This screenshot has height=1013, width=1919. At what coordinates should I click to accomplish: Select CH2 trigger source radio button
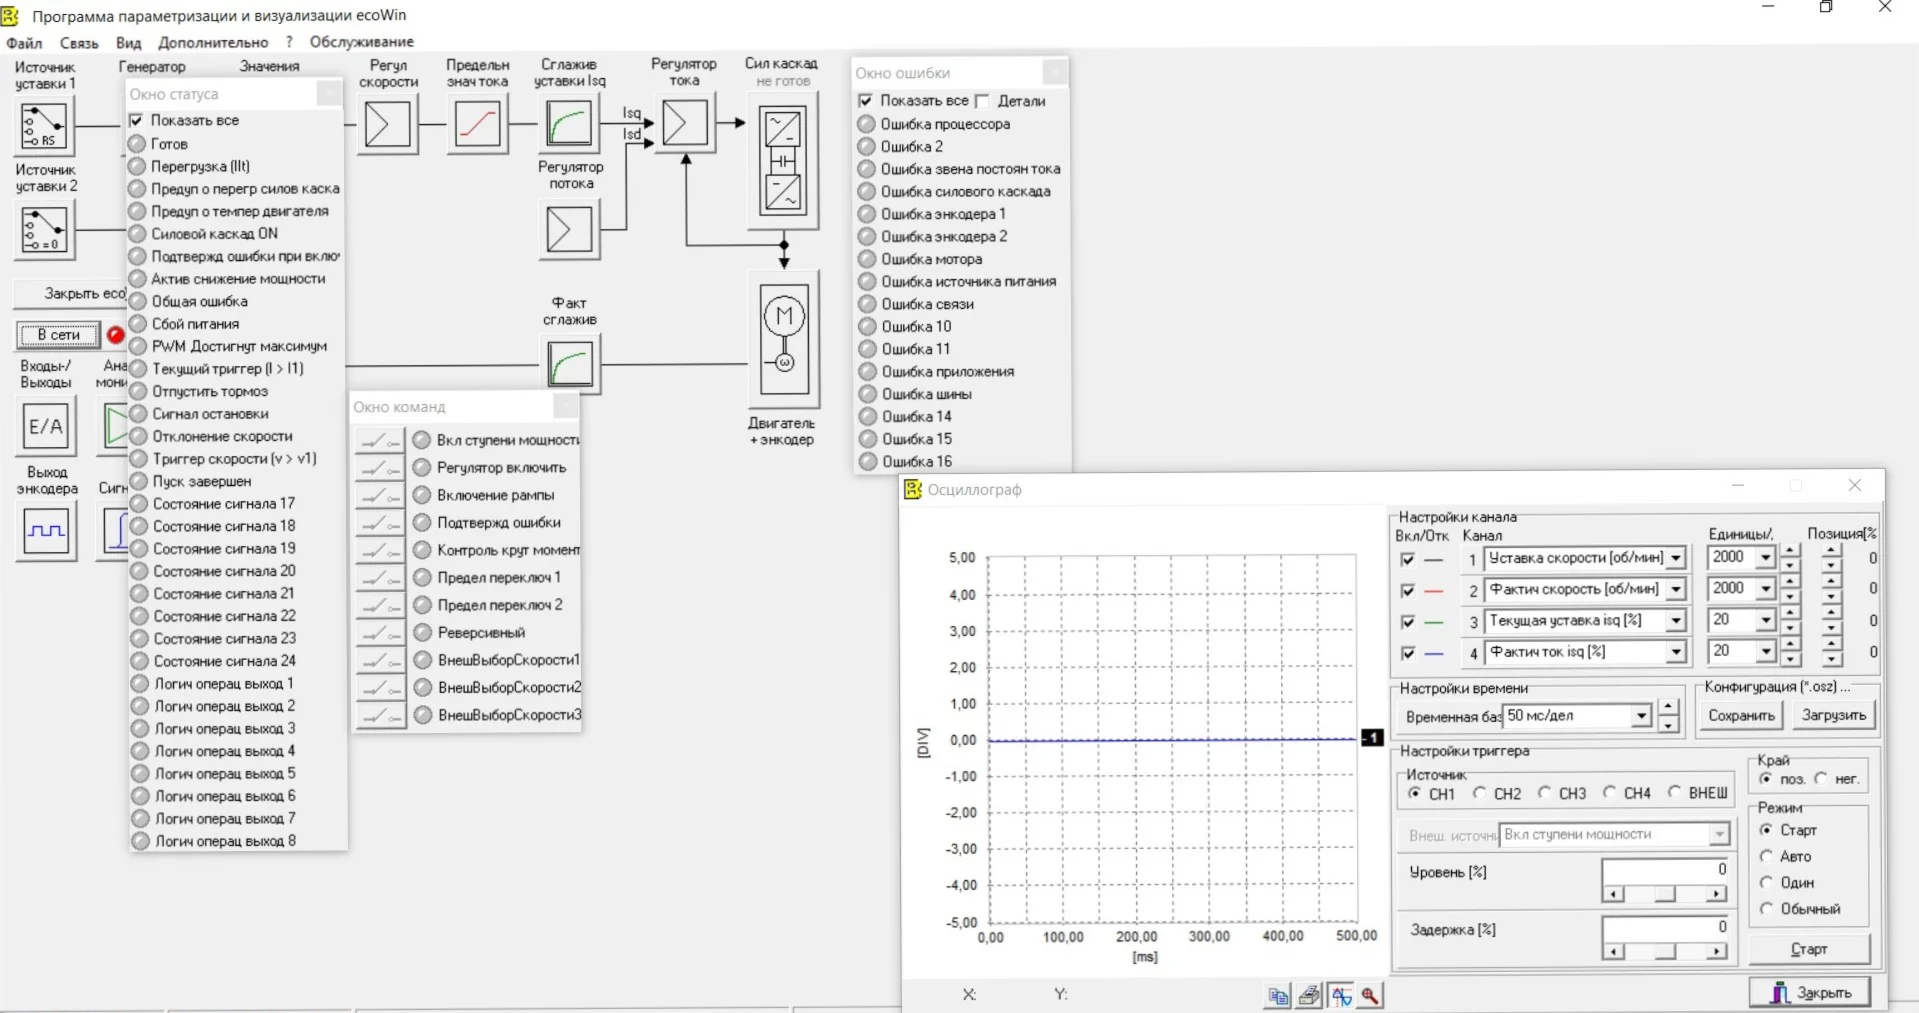pyautogui.click(x=1479, y=793)
